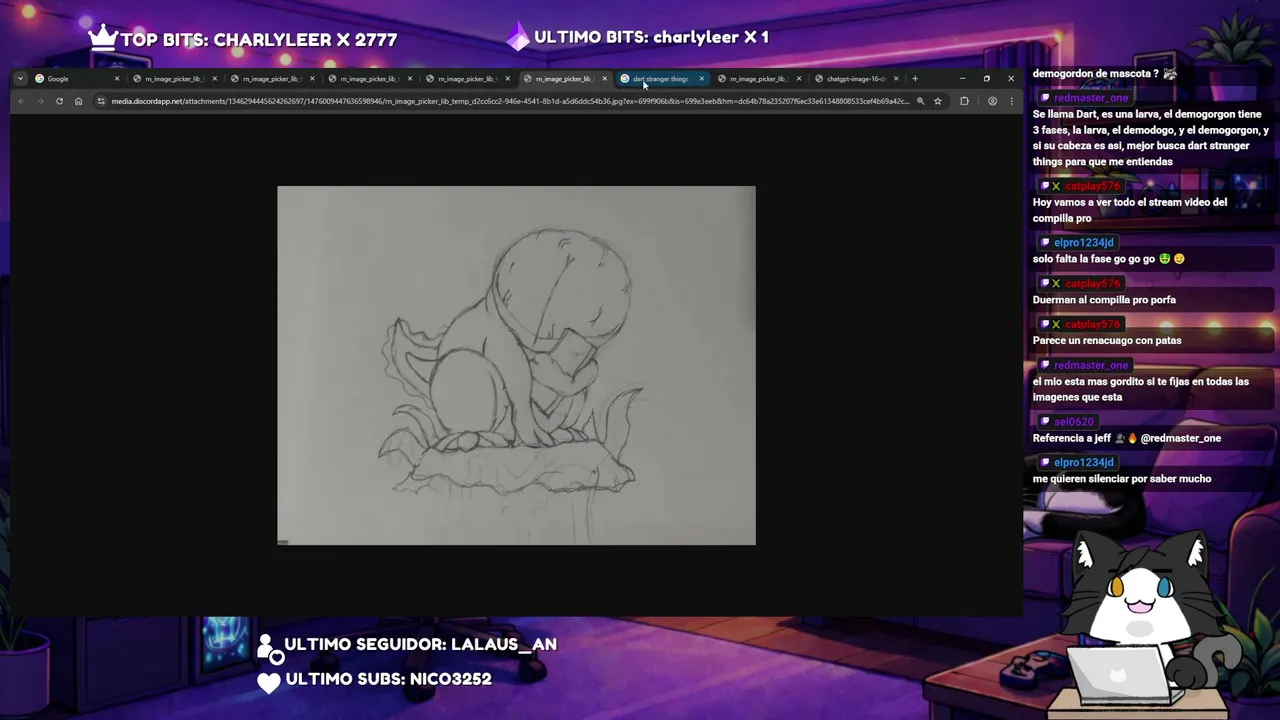This screenshot has height=720, width=1280.
Task: Click the browser forward arrow
Action: [x=40, y=101]
